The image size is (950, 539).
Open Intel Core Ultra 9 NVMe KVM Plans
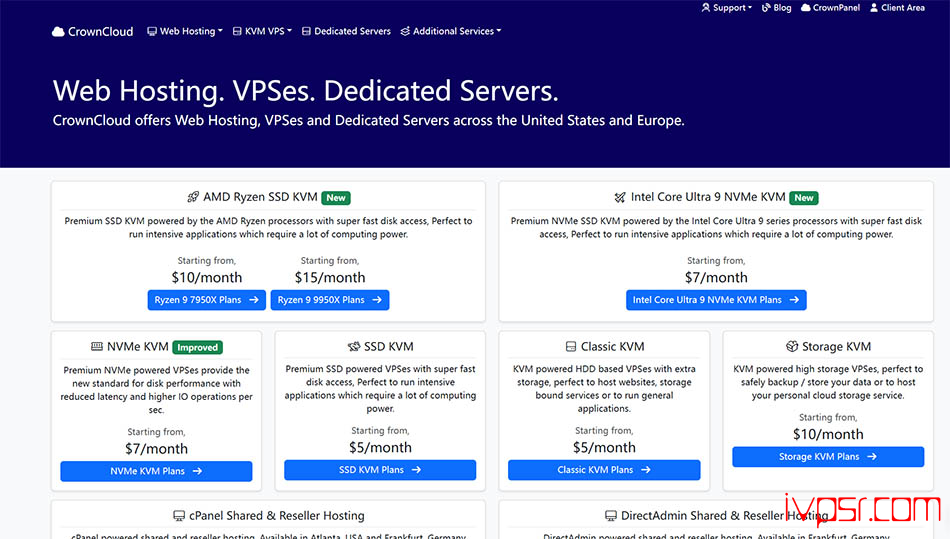point(716,300)
